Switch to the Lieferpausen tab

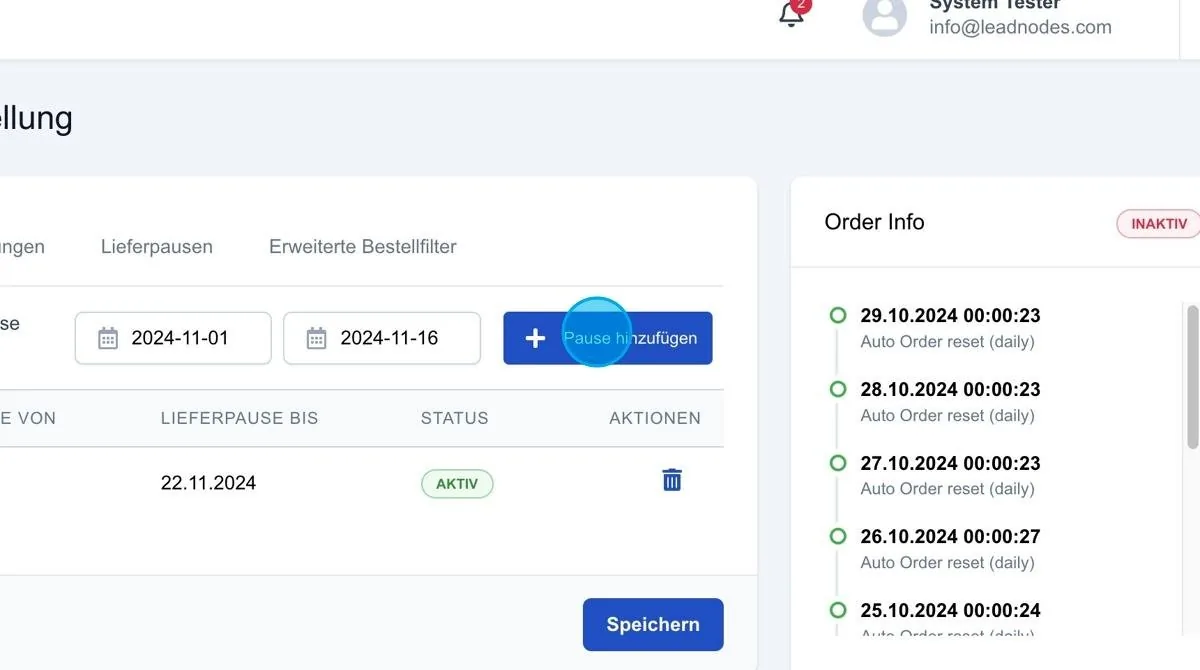pos(157,246)
